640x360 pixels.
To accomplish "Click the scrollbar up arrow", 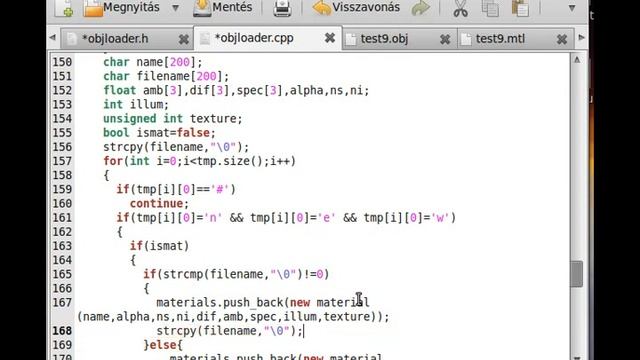I will [577, 60].
